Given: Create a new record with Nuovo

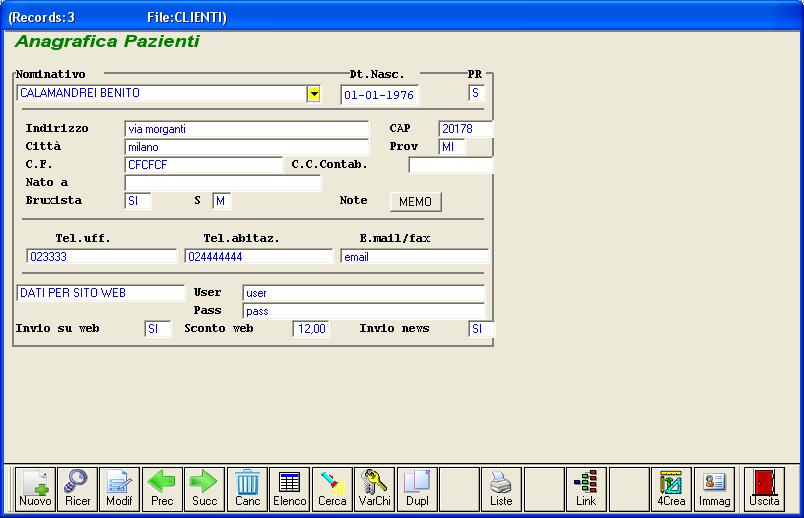Looking at the screenshot, I should (35, 489).
